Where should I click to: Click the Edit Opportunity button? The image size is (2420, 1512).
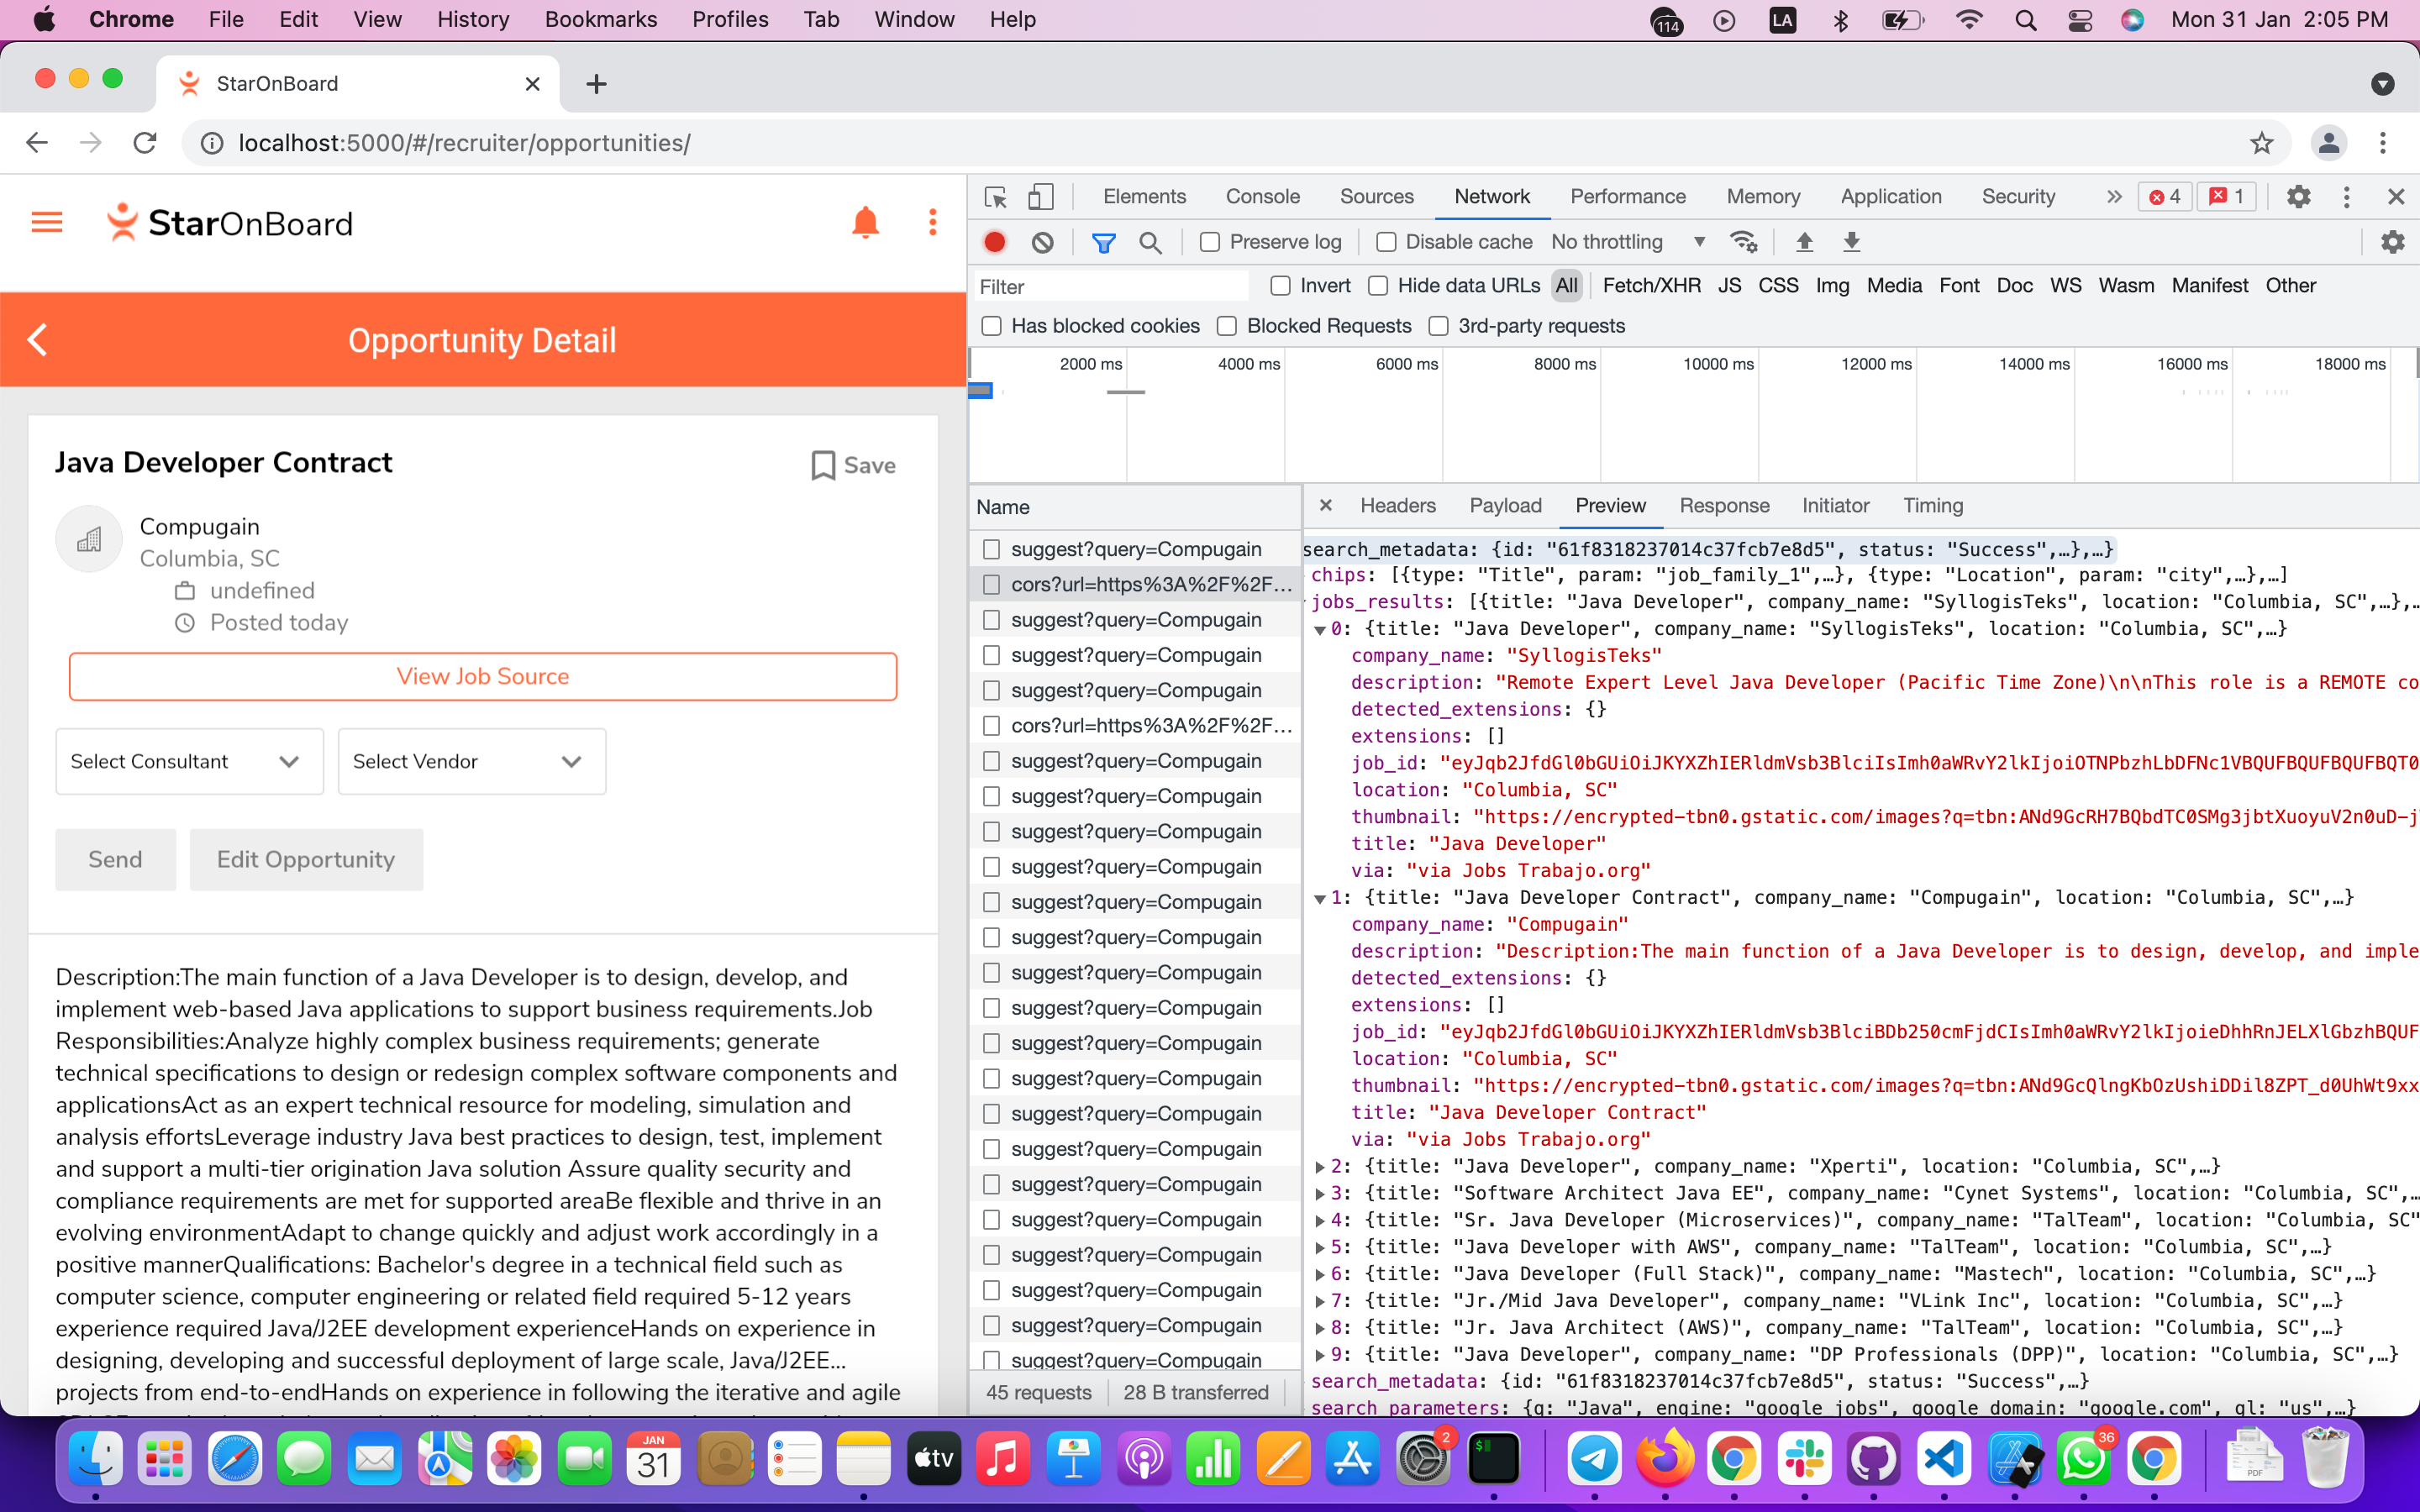[307, 857]
